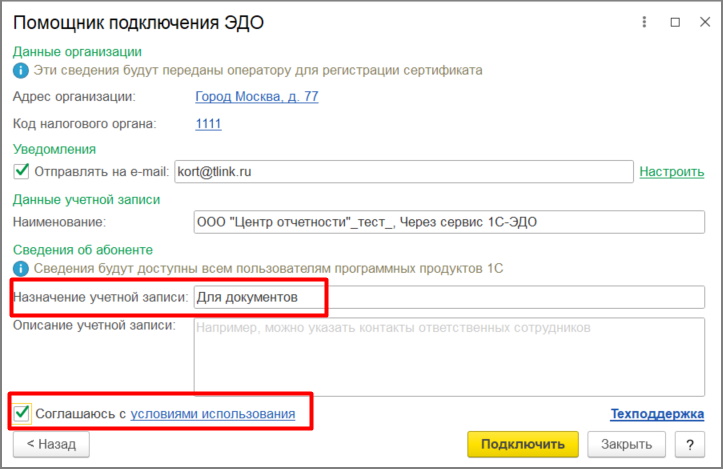Open help with the question mark button
This screenshot has width=723, height=469.
coord(690,444)
